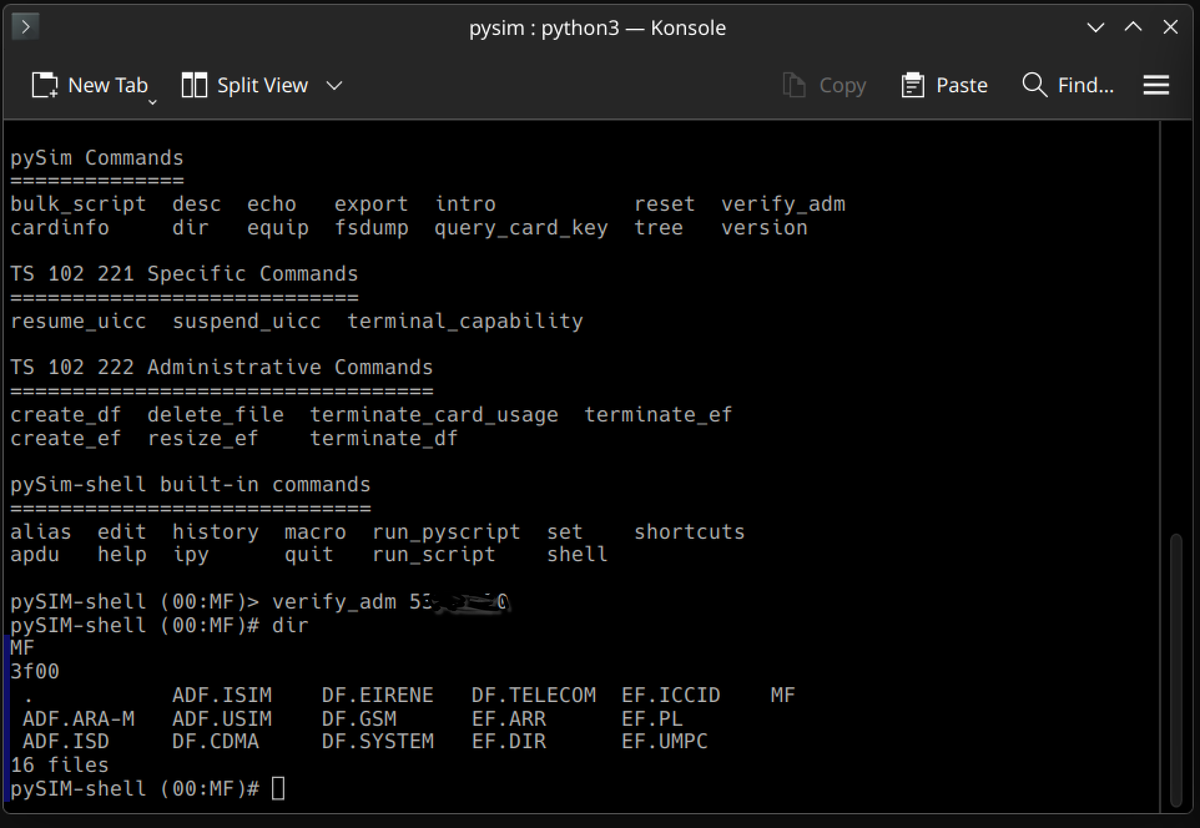1200x828 pixels.
Task: Click the terminal prompt cursor
Action: pyautogui.click(x=278, y=789)
